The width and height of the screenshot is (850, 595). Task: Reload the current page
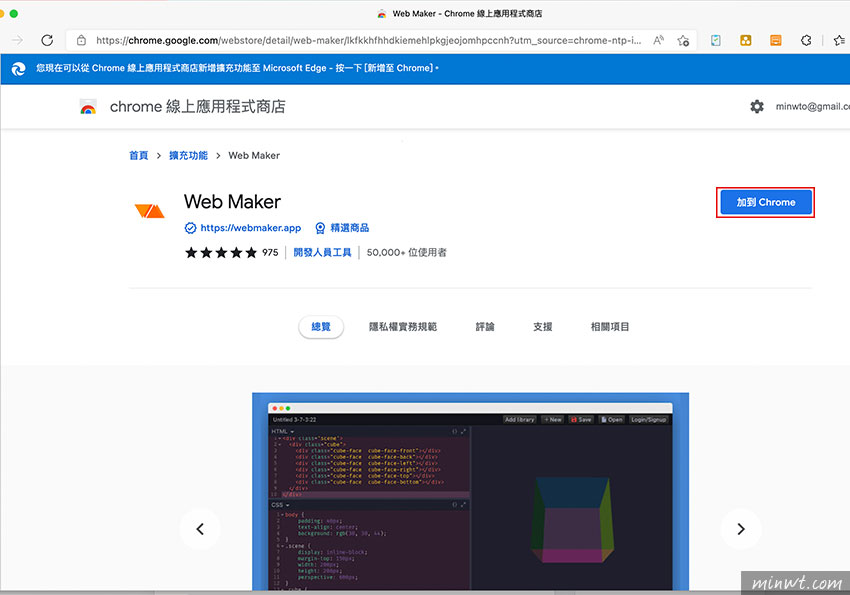[47, 40]
